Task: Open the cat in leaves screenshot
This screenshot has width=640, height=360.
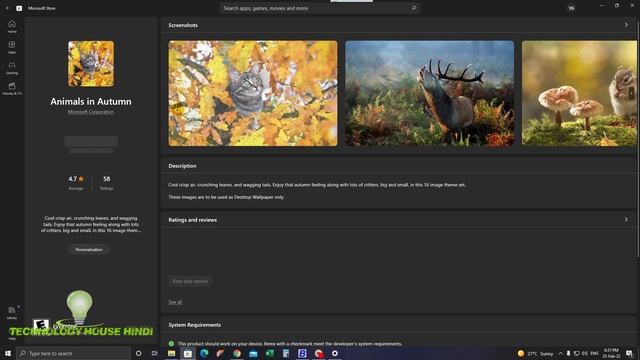Action: click(253, 93)
